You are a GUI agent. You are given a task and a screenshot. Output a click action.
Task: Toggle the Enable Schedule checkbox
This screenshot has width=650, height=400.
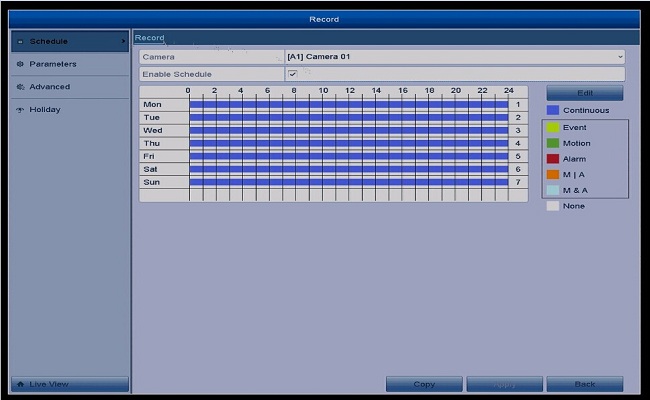(x=292, y=74)
